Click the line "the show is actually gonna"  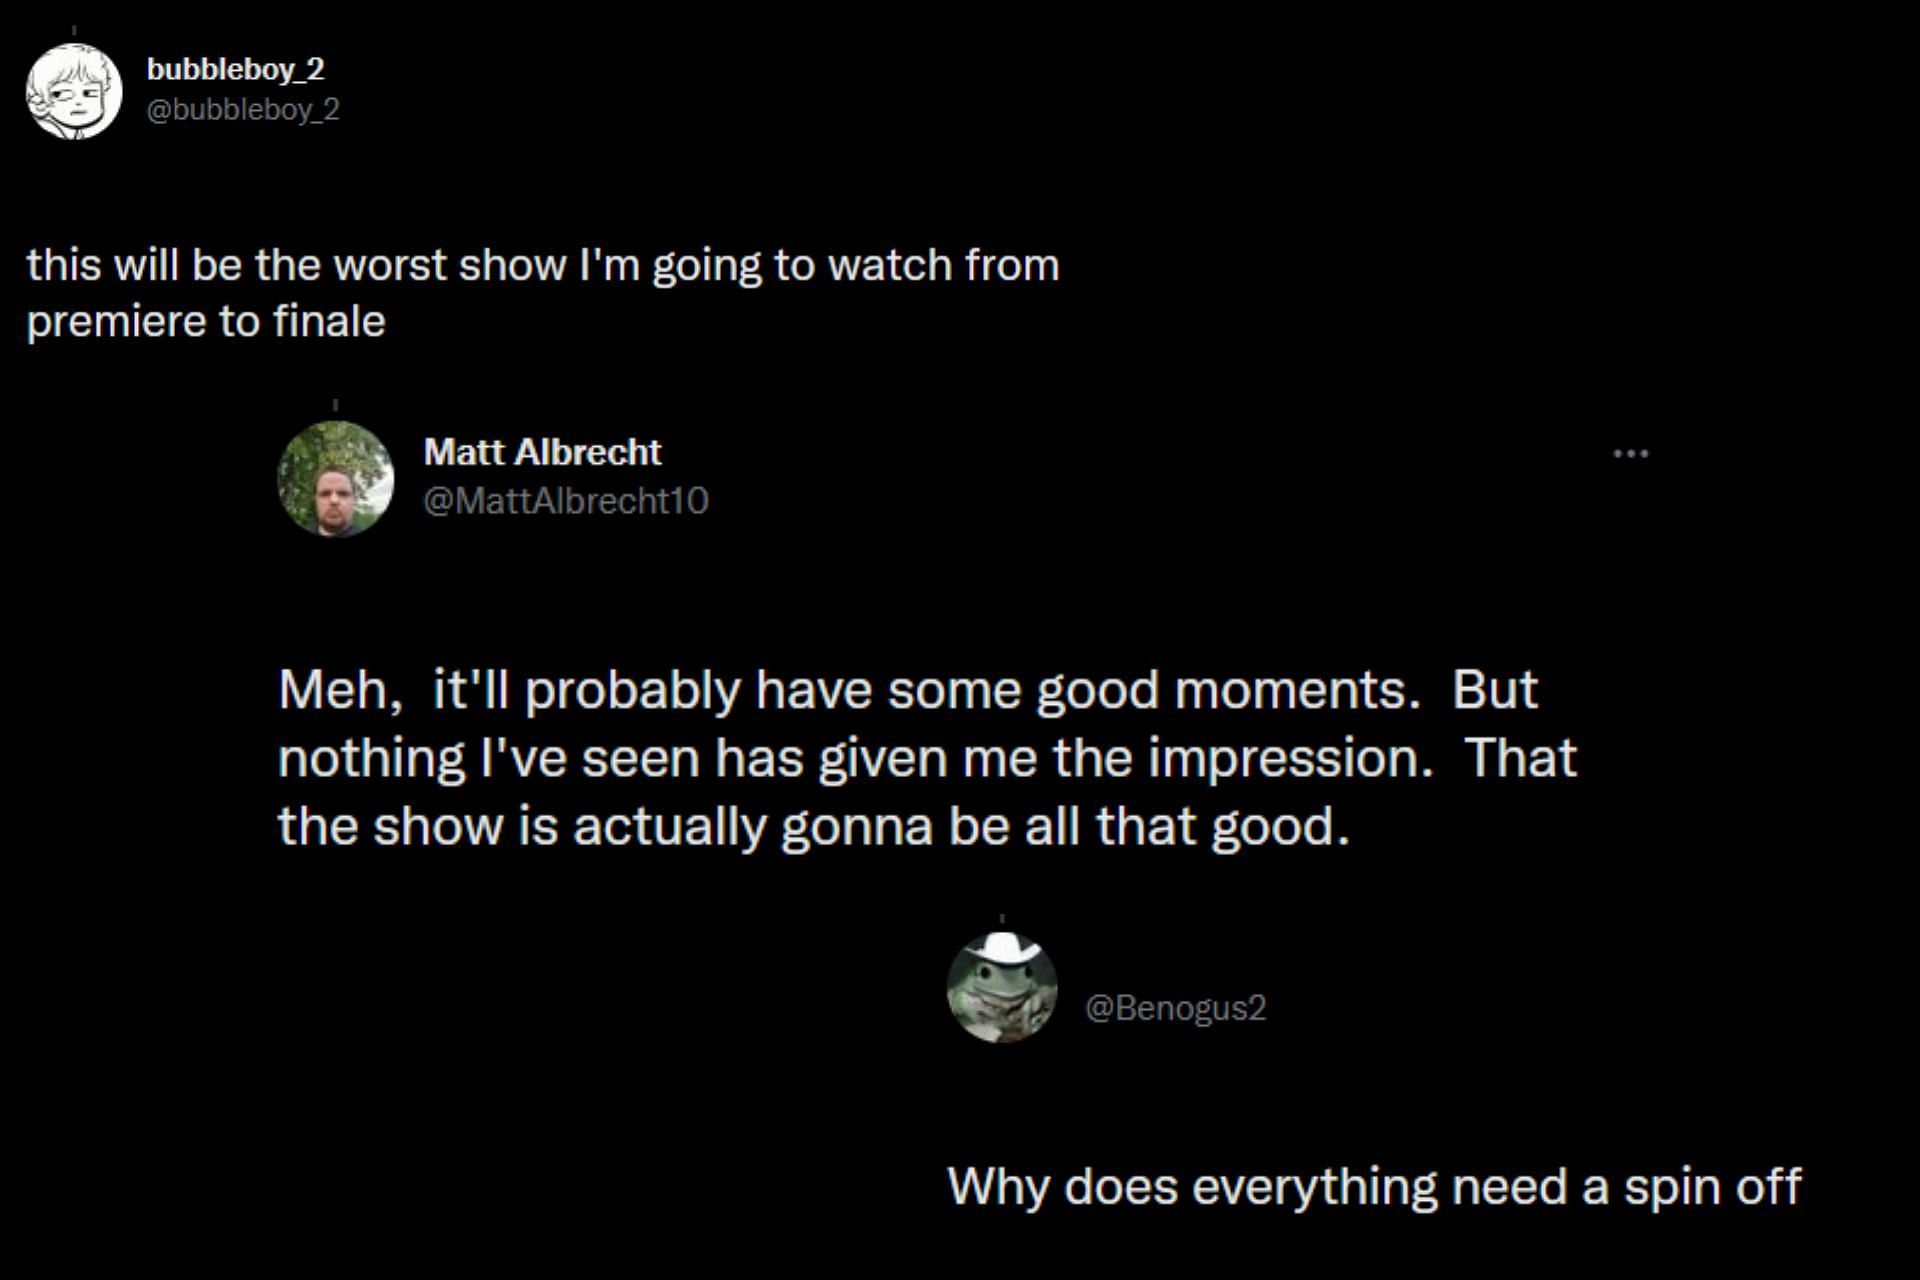[813, 827]
